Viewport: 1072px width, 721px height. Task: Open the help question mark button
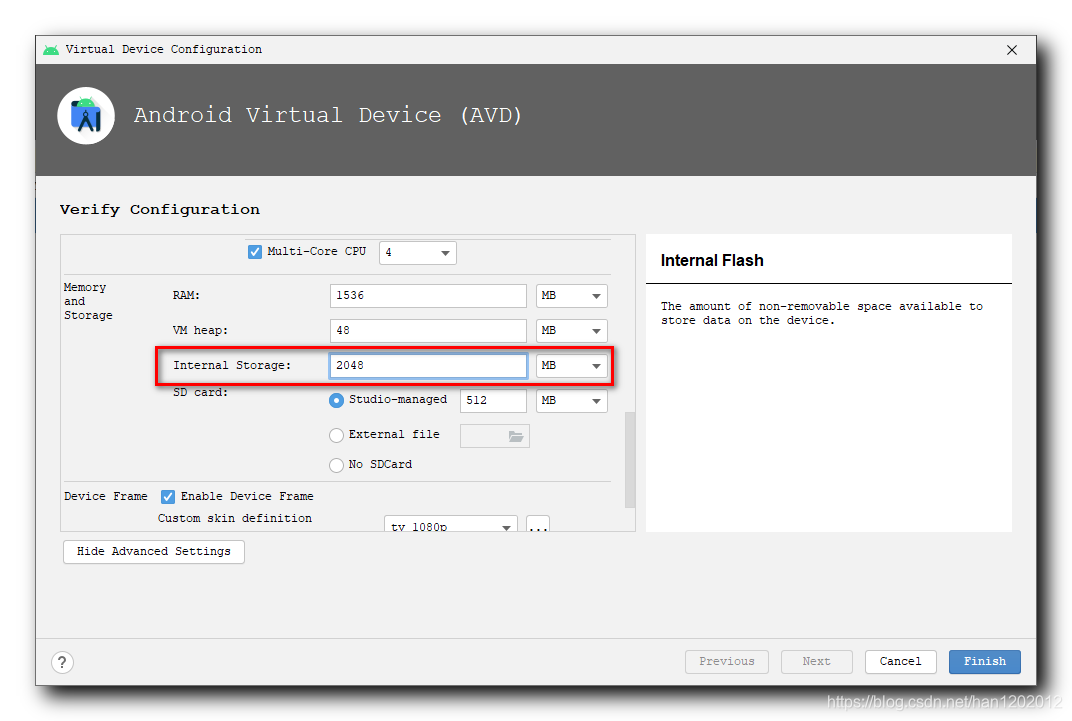click(62, 662)
